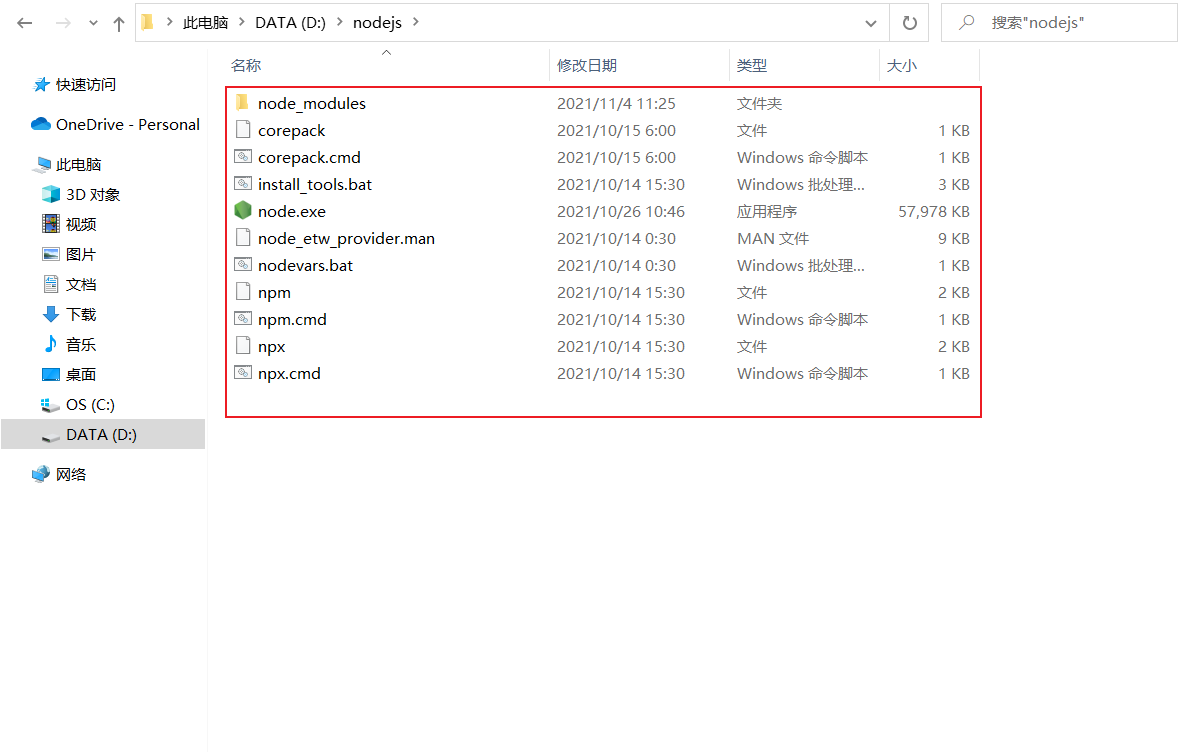Click the OS (C:) drive icon
The image size is (1188, 752).
tap(50, 405)
